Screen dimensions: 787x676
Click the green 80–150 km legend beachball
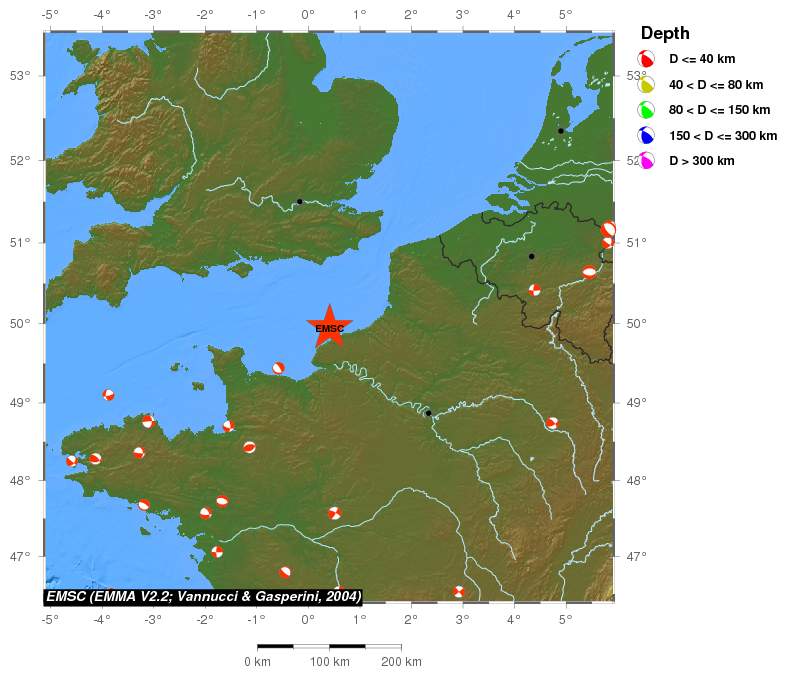pyautogui.click(x=646, y=110)
